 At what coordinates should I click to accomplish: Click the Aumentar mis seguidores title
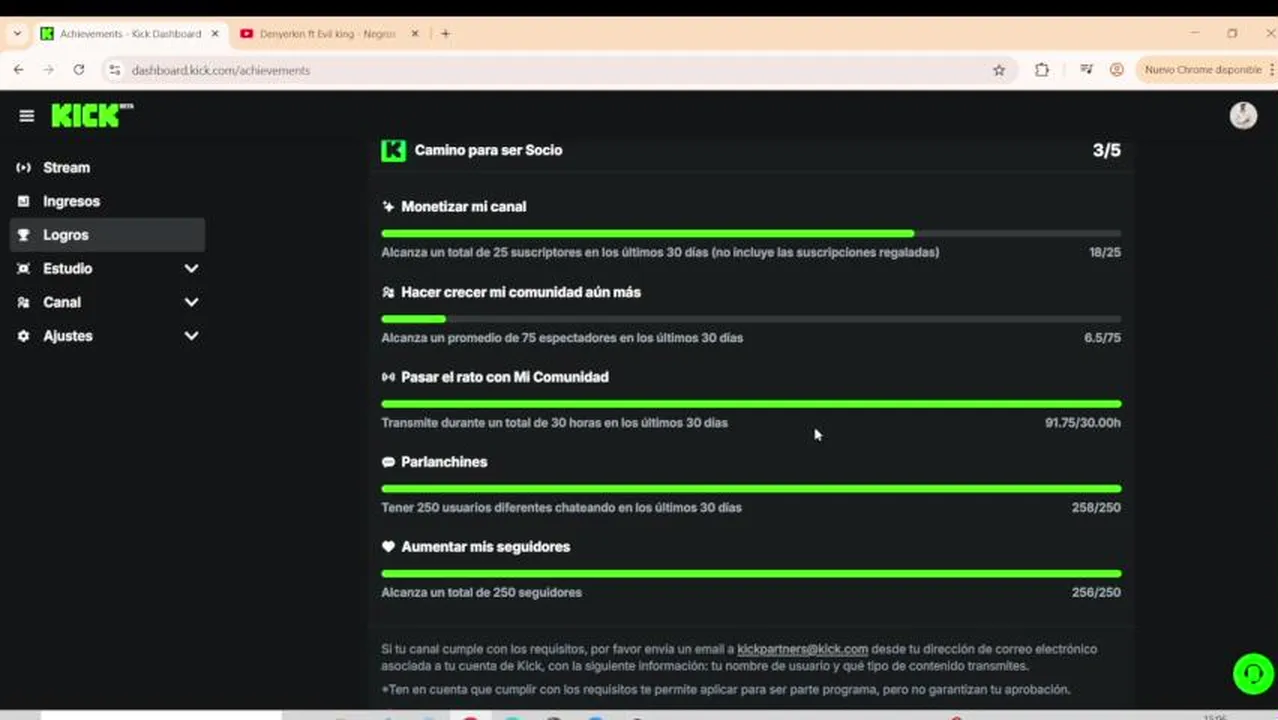(x=486, y=547)
